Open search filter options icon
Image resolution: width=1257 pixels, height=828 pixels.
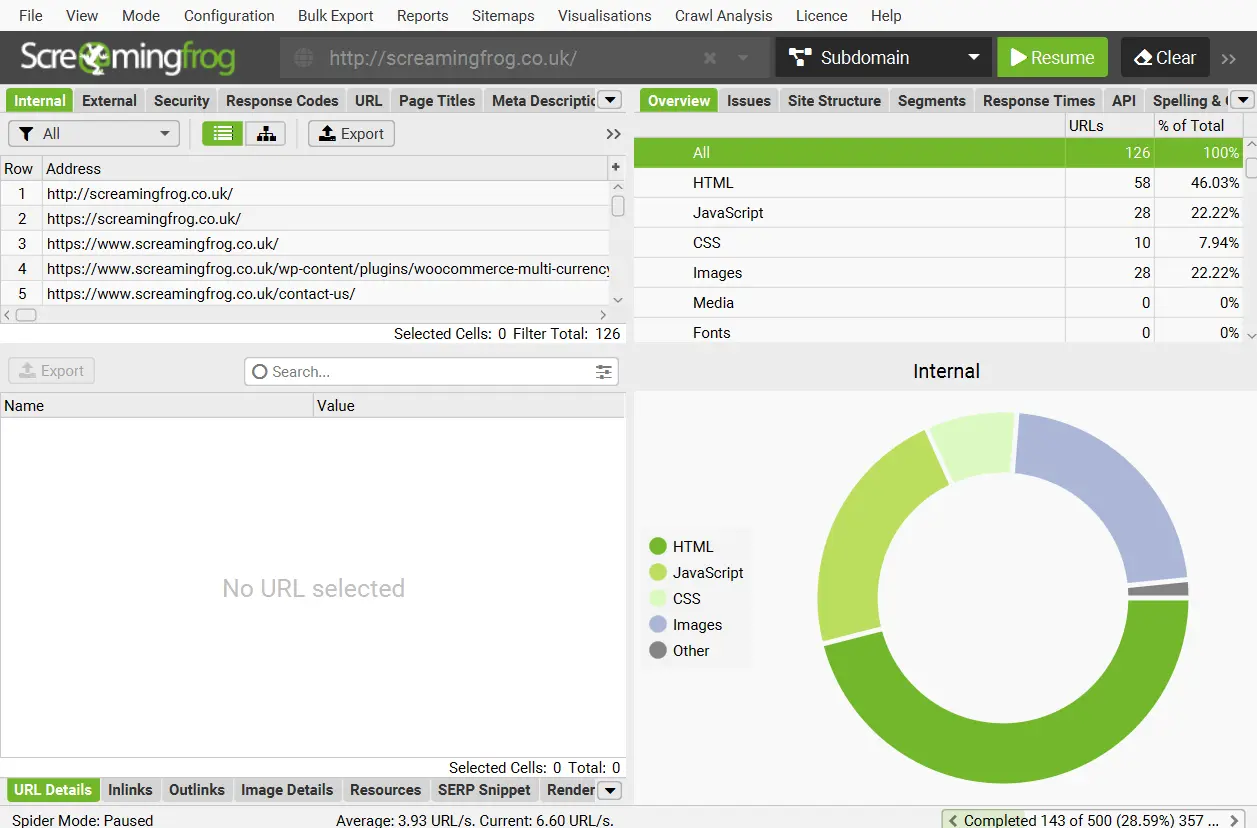(604, 372)
